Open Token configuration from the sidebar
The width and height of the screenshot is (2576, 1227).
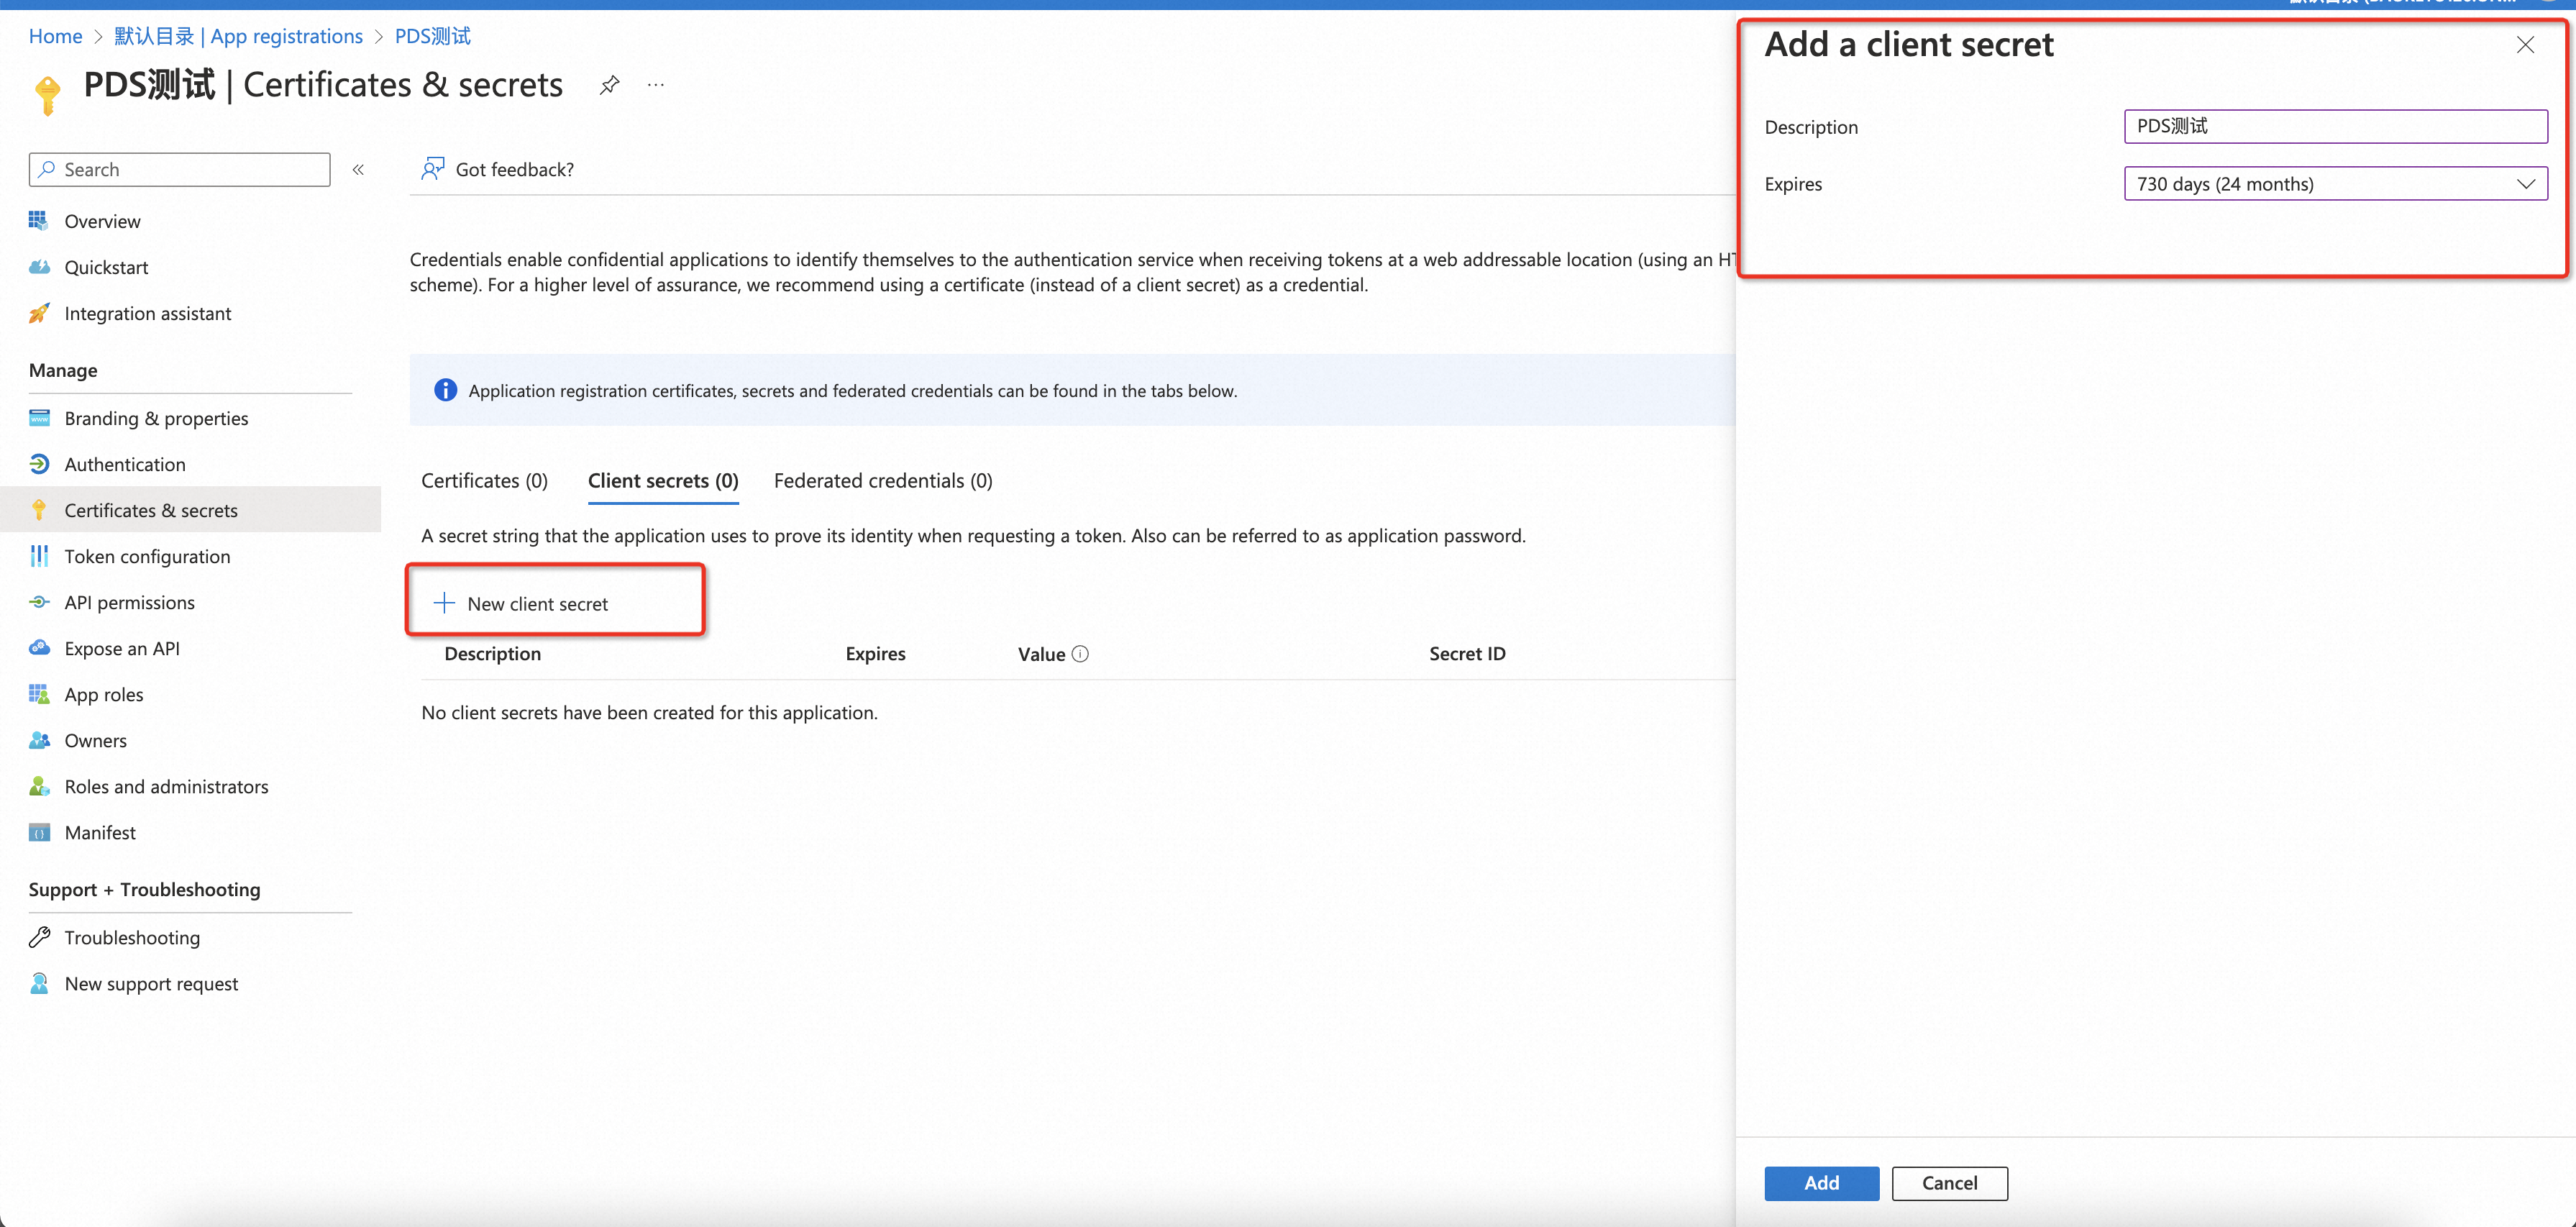(147, 557)
